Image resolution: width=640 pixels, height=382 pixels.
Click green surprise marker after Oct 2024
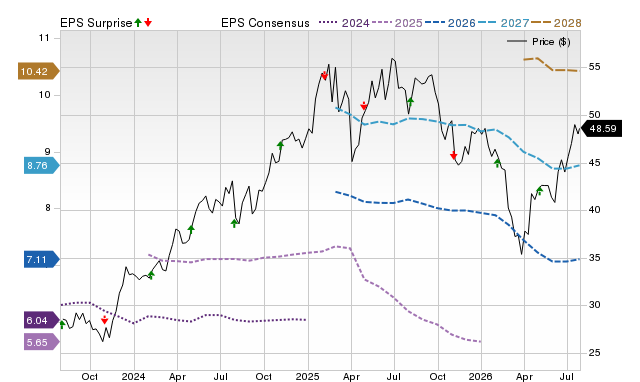tap(280, 145)
